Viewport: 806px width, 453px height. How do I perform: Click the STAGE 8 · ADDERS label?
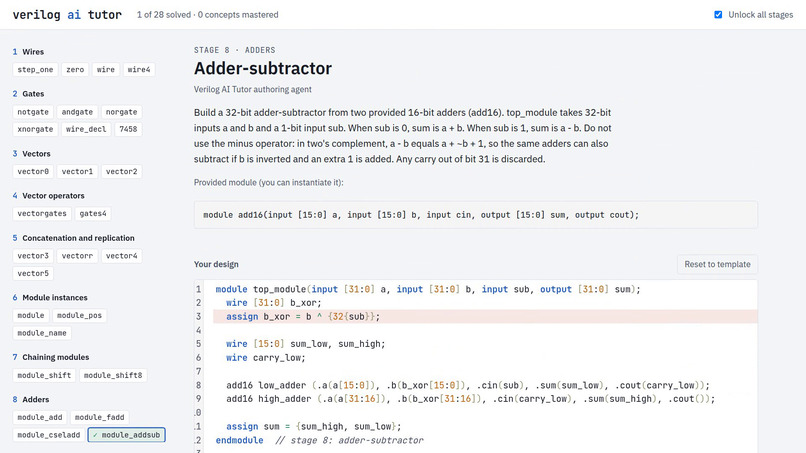pos(234,50)
